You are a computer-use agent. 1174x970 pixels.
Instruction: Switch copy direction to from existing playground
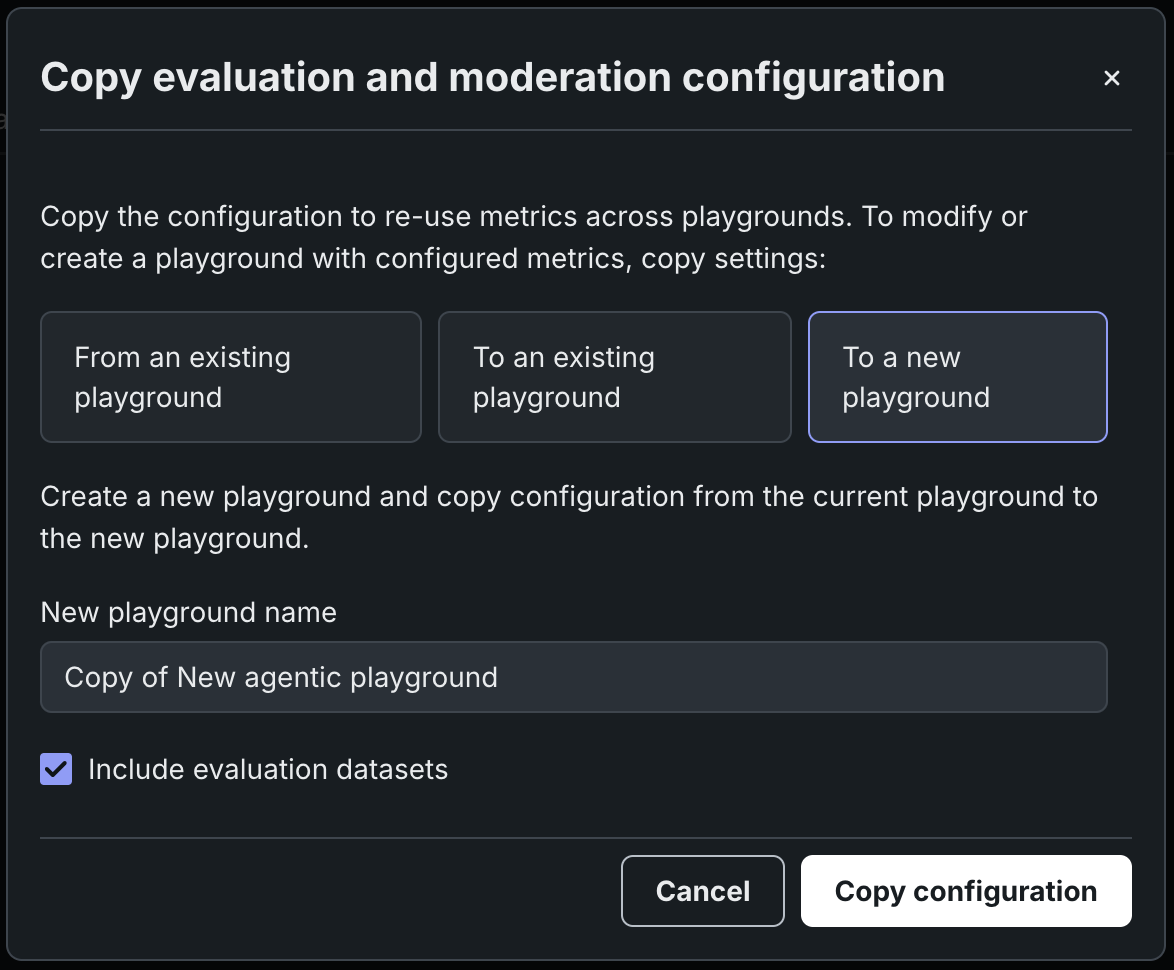pyautogui.click(x=230, y=377)
